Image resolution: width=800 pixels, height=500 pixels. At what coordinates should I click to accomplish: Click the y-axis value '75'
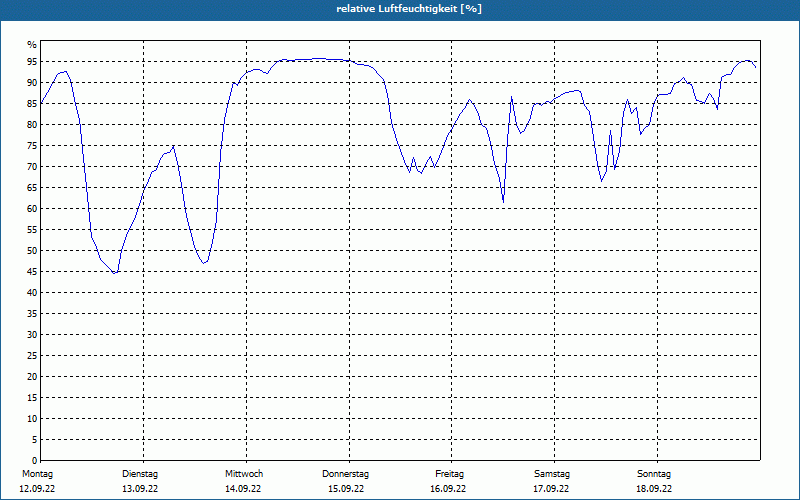pos(32,145)
